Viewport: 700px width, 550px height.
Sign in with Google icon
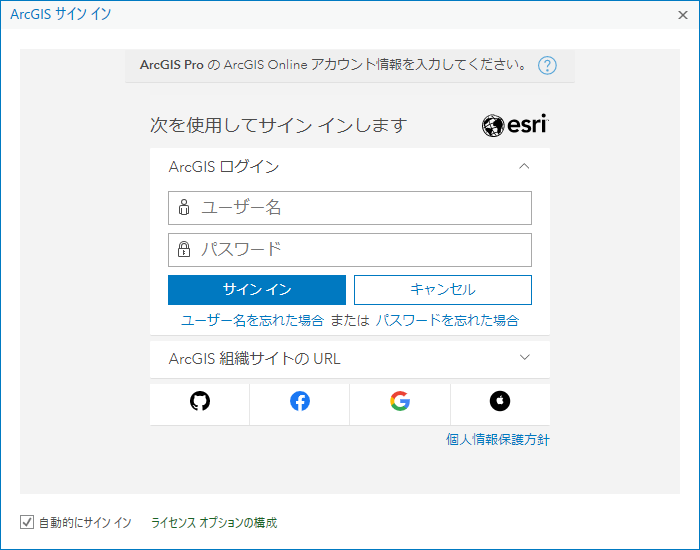400,401
